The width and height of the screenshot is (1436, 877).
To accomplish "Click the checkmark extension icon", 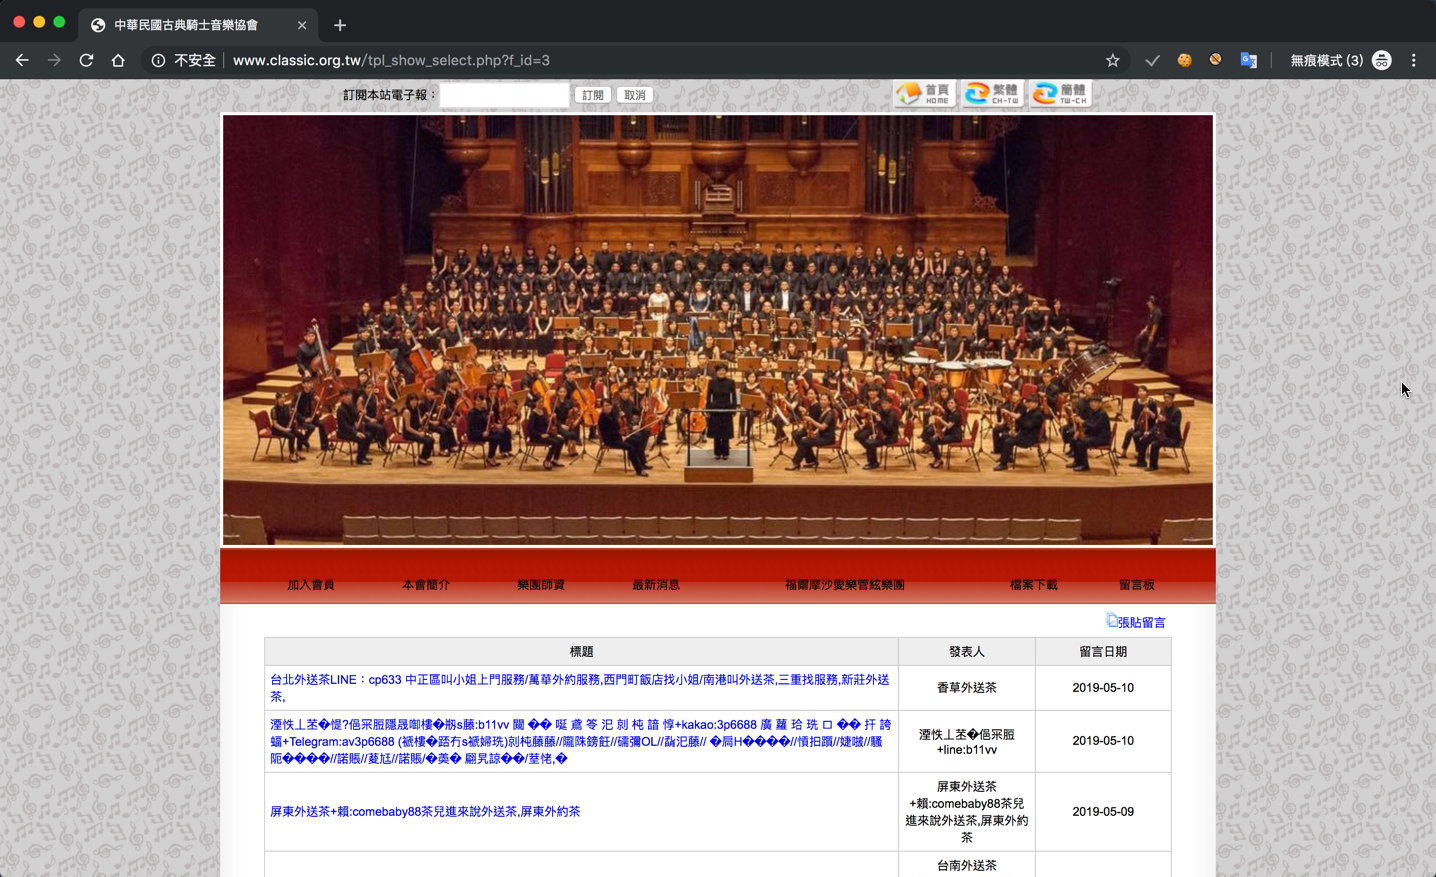I will click(x=1152, y=60).
